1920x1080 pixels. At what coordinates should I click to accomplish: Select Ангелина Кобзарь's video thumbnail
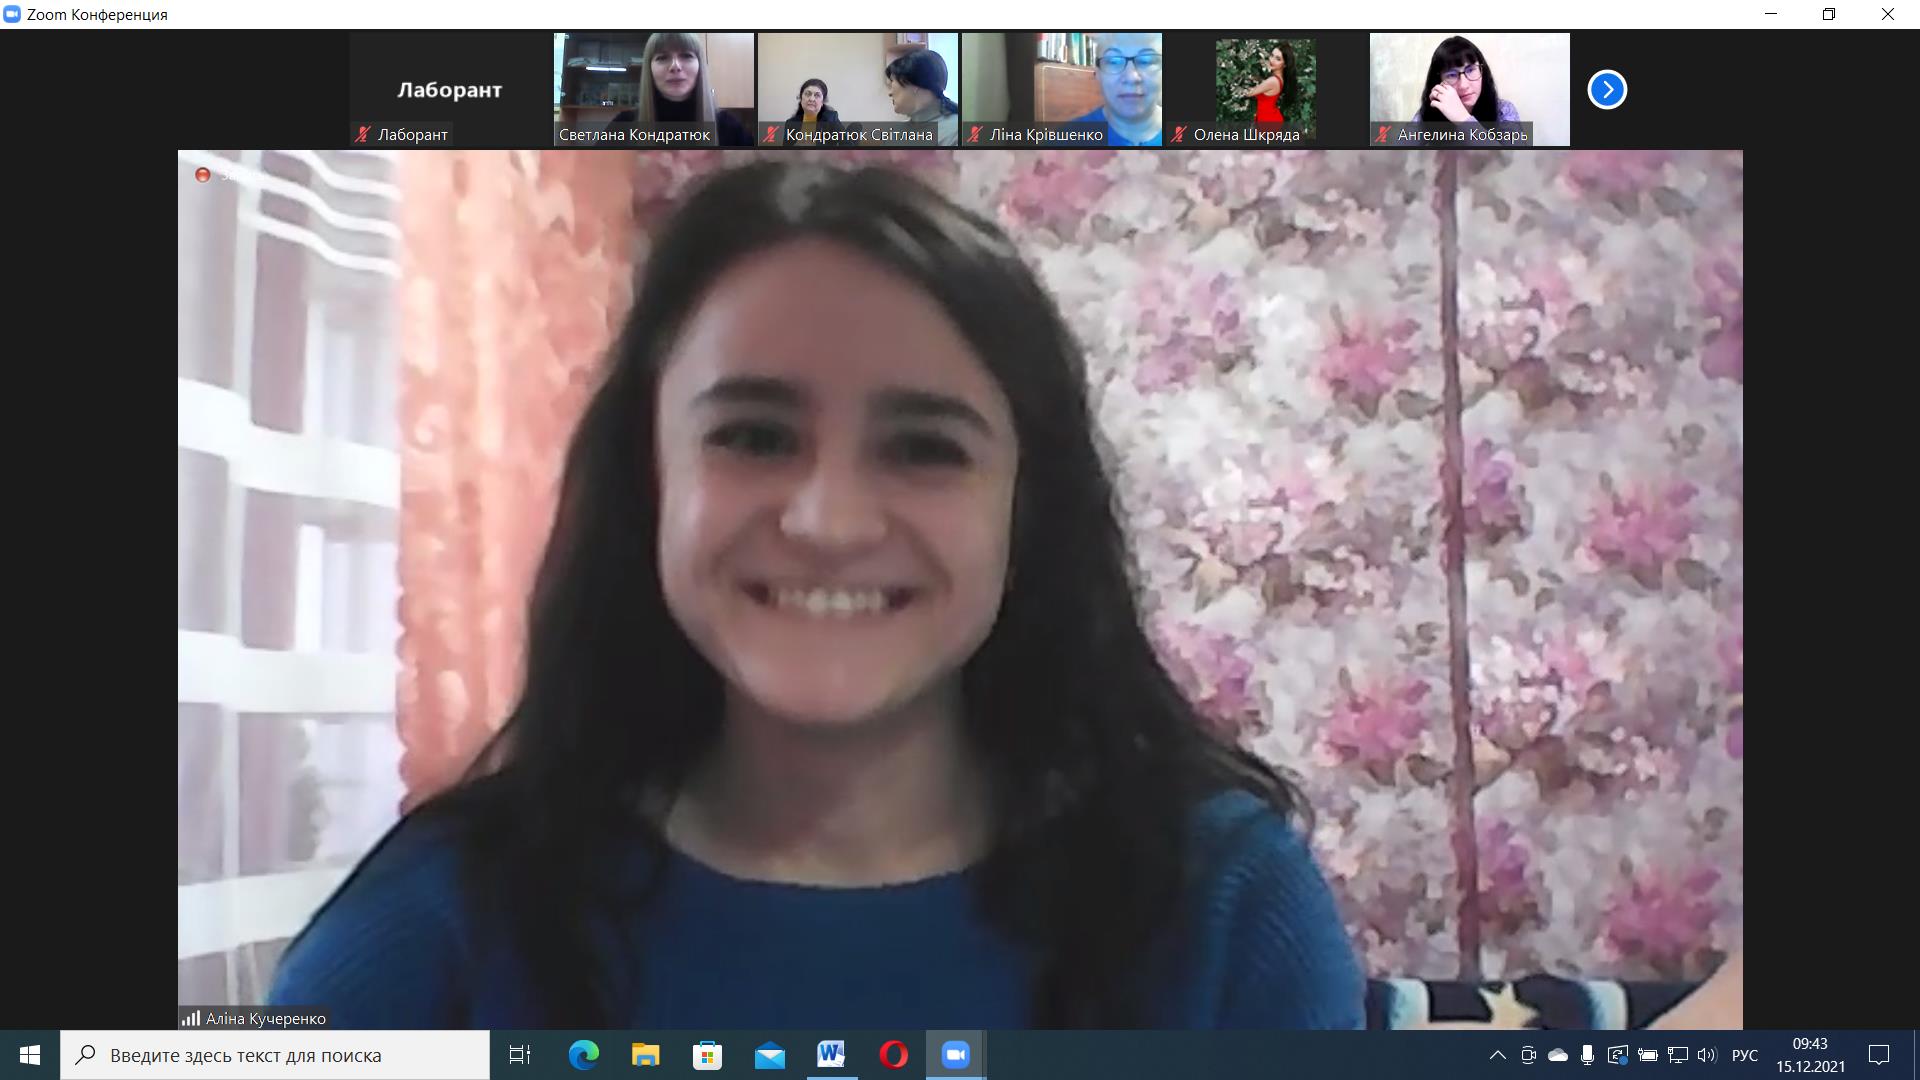[x=1470, y=90]
